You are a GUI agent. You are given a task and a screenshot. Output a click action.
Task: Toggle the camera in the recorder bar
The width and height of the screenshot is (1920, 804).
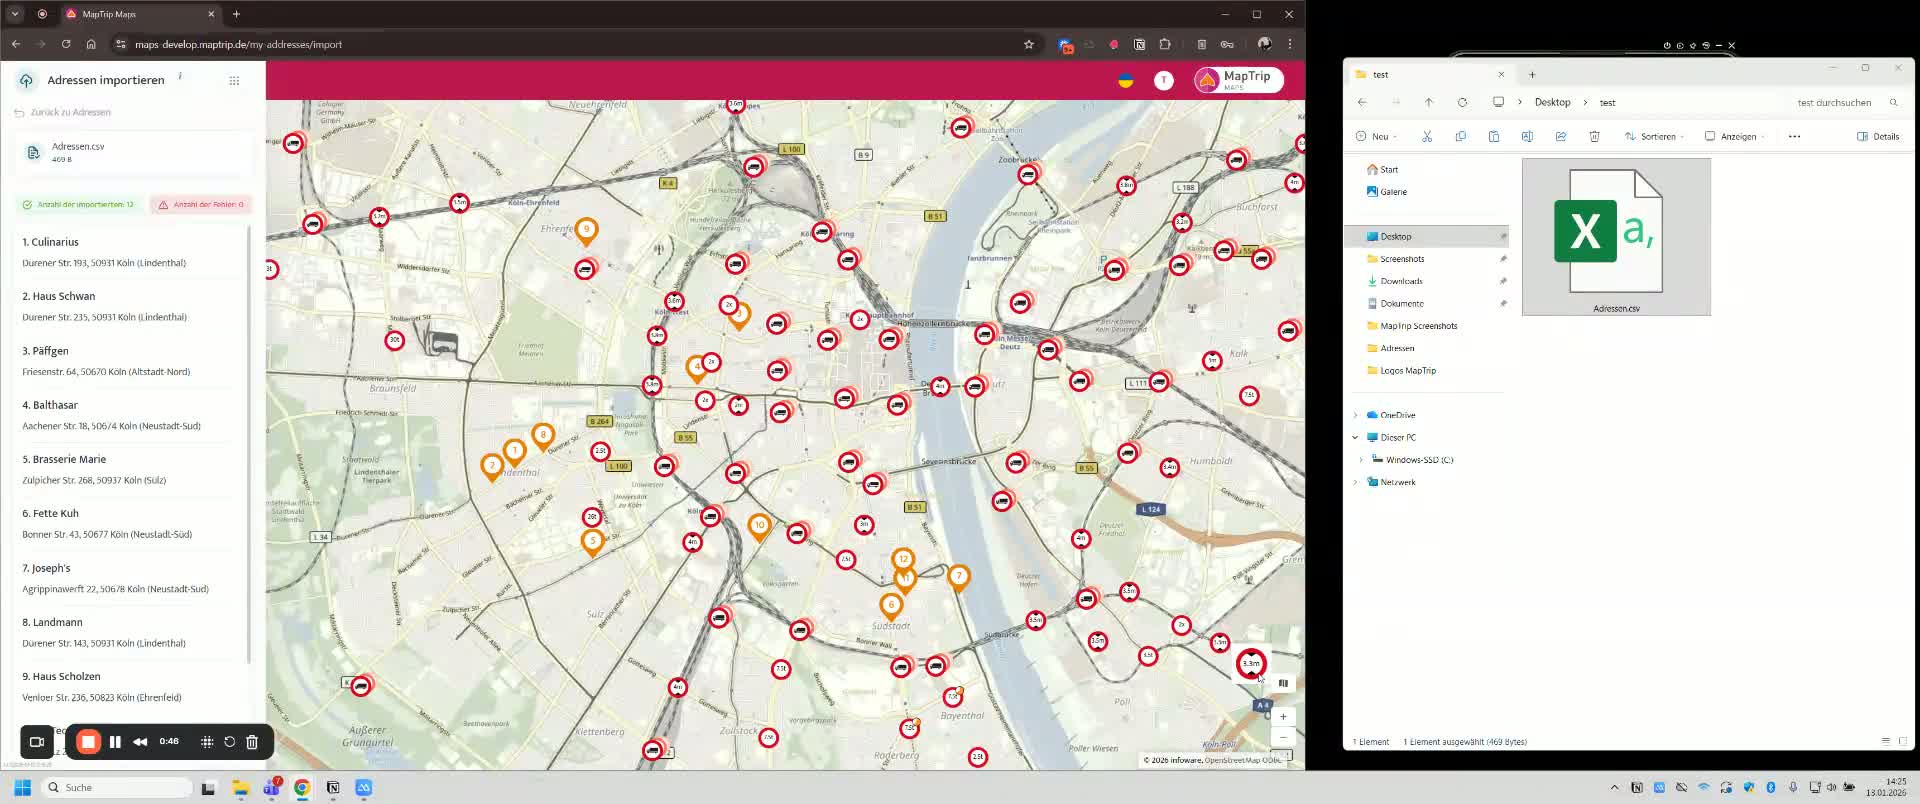(37, 742)
